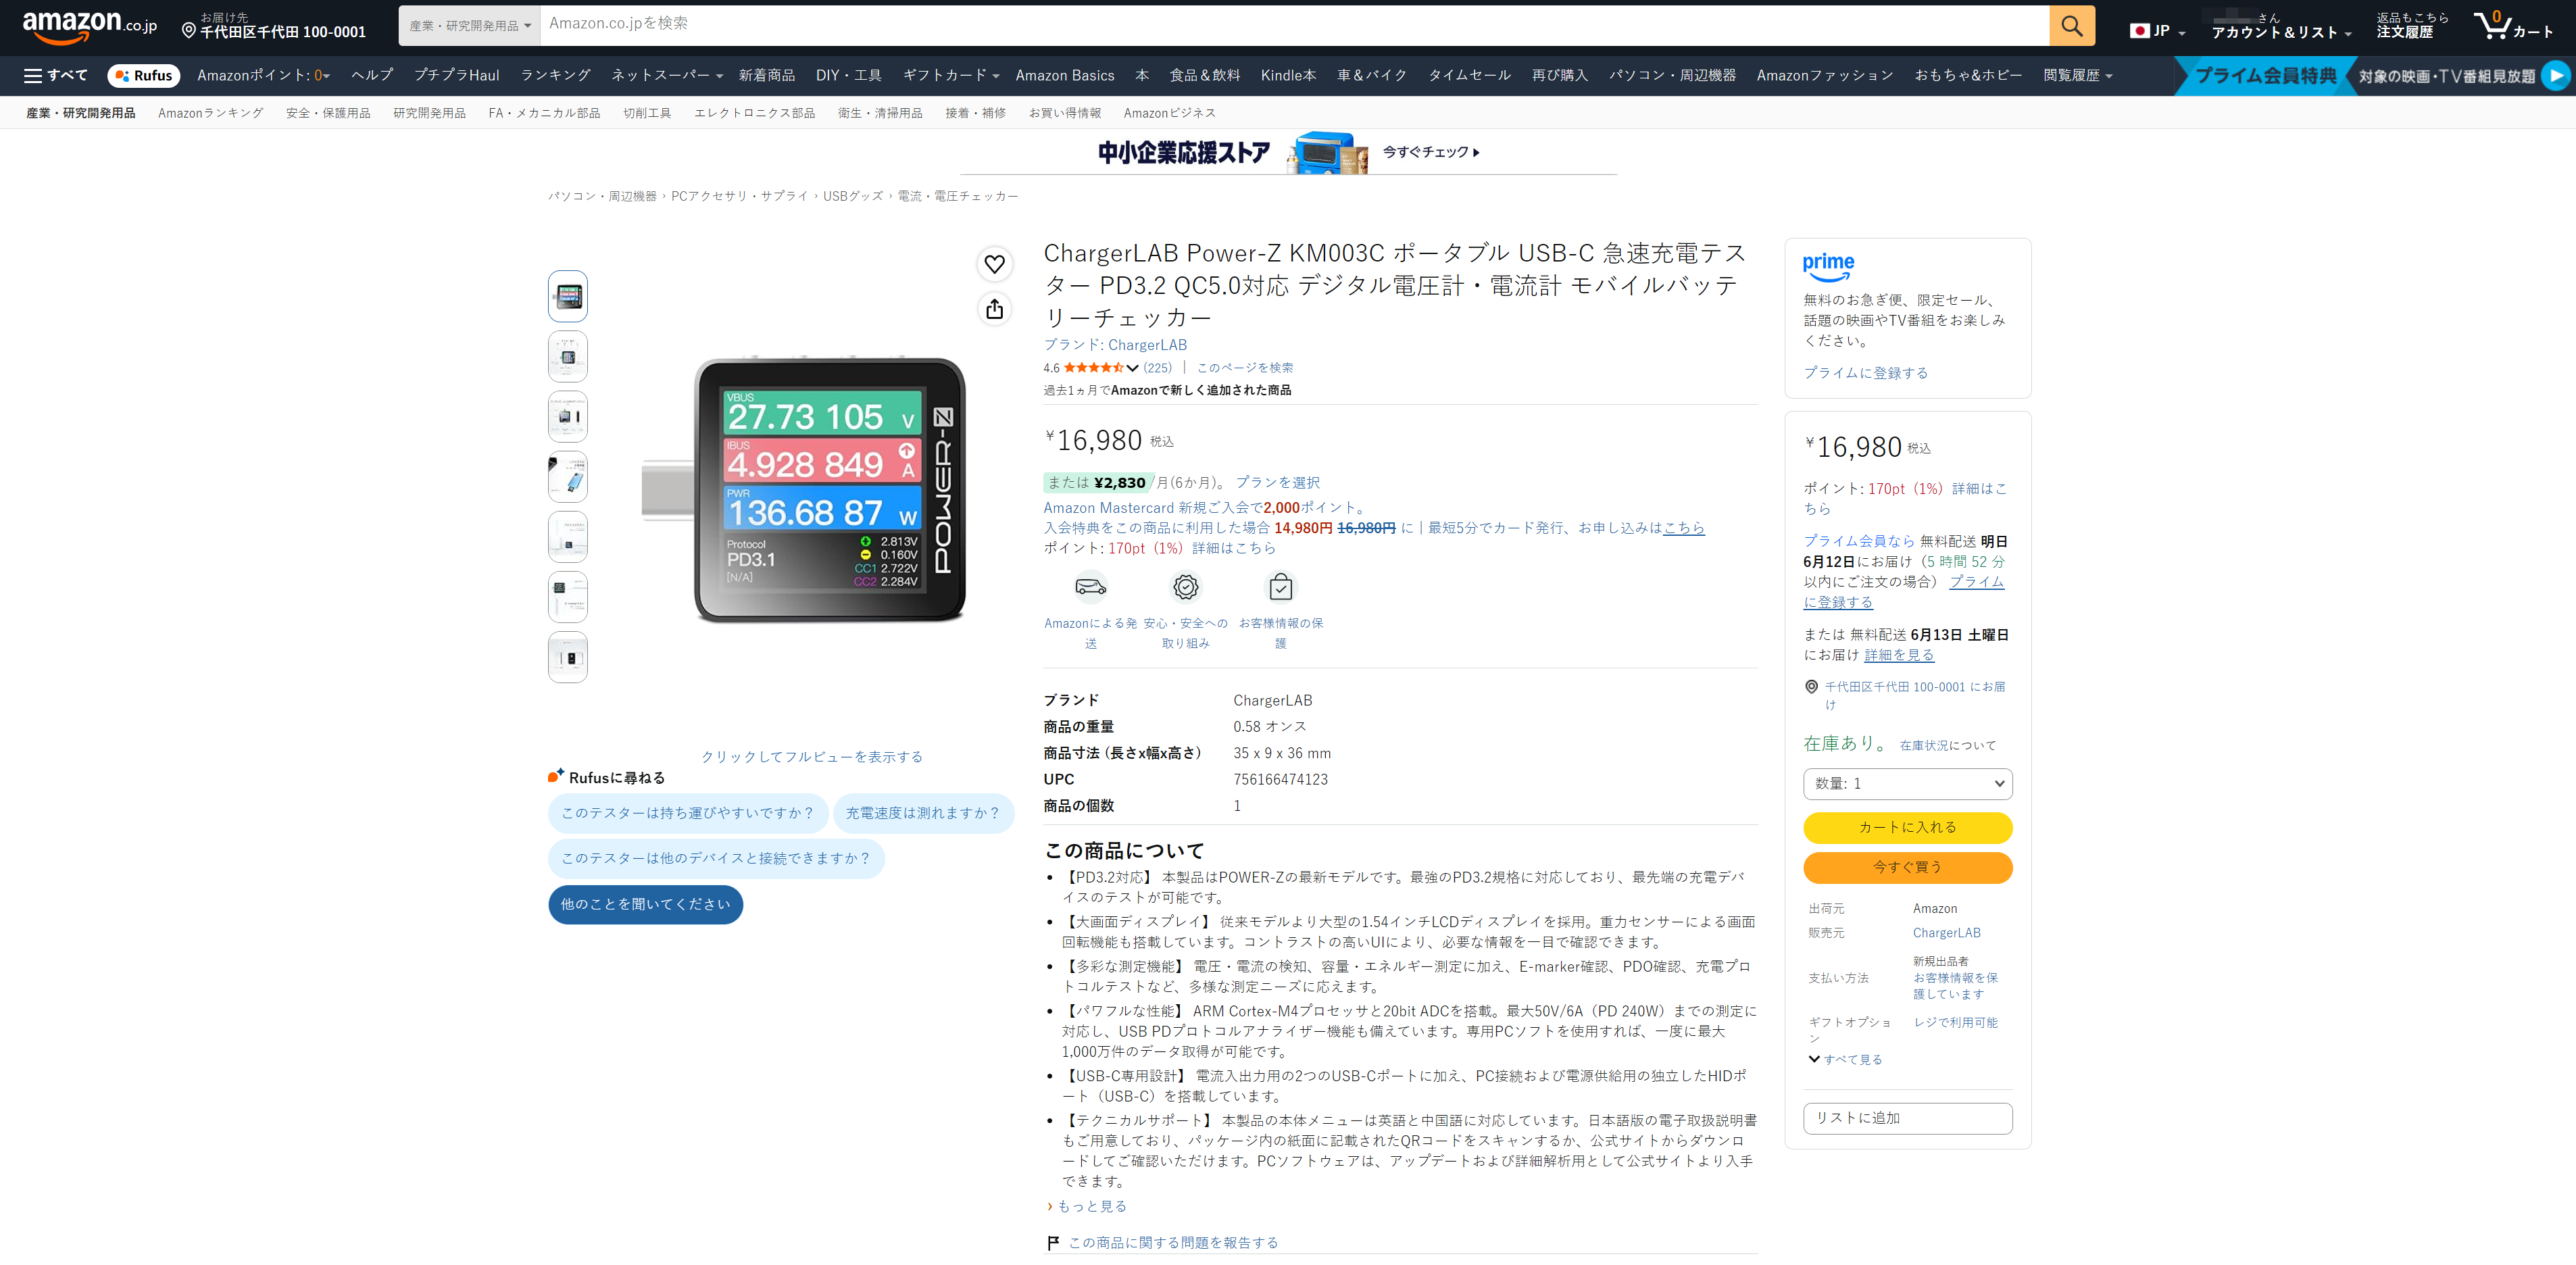This screenshot has width=2576, height=1265.
Task: Open 注文履歴 returns and orders
Action: [2413, 26]
